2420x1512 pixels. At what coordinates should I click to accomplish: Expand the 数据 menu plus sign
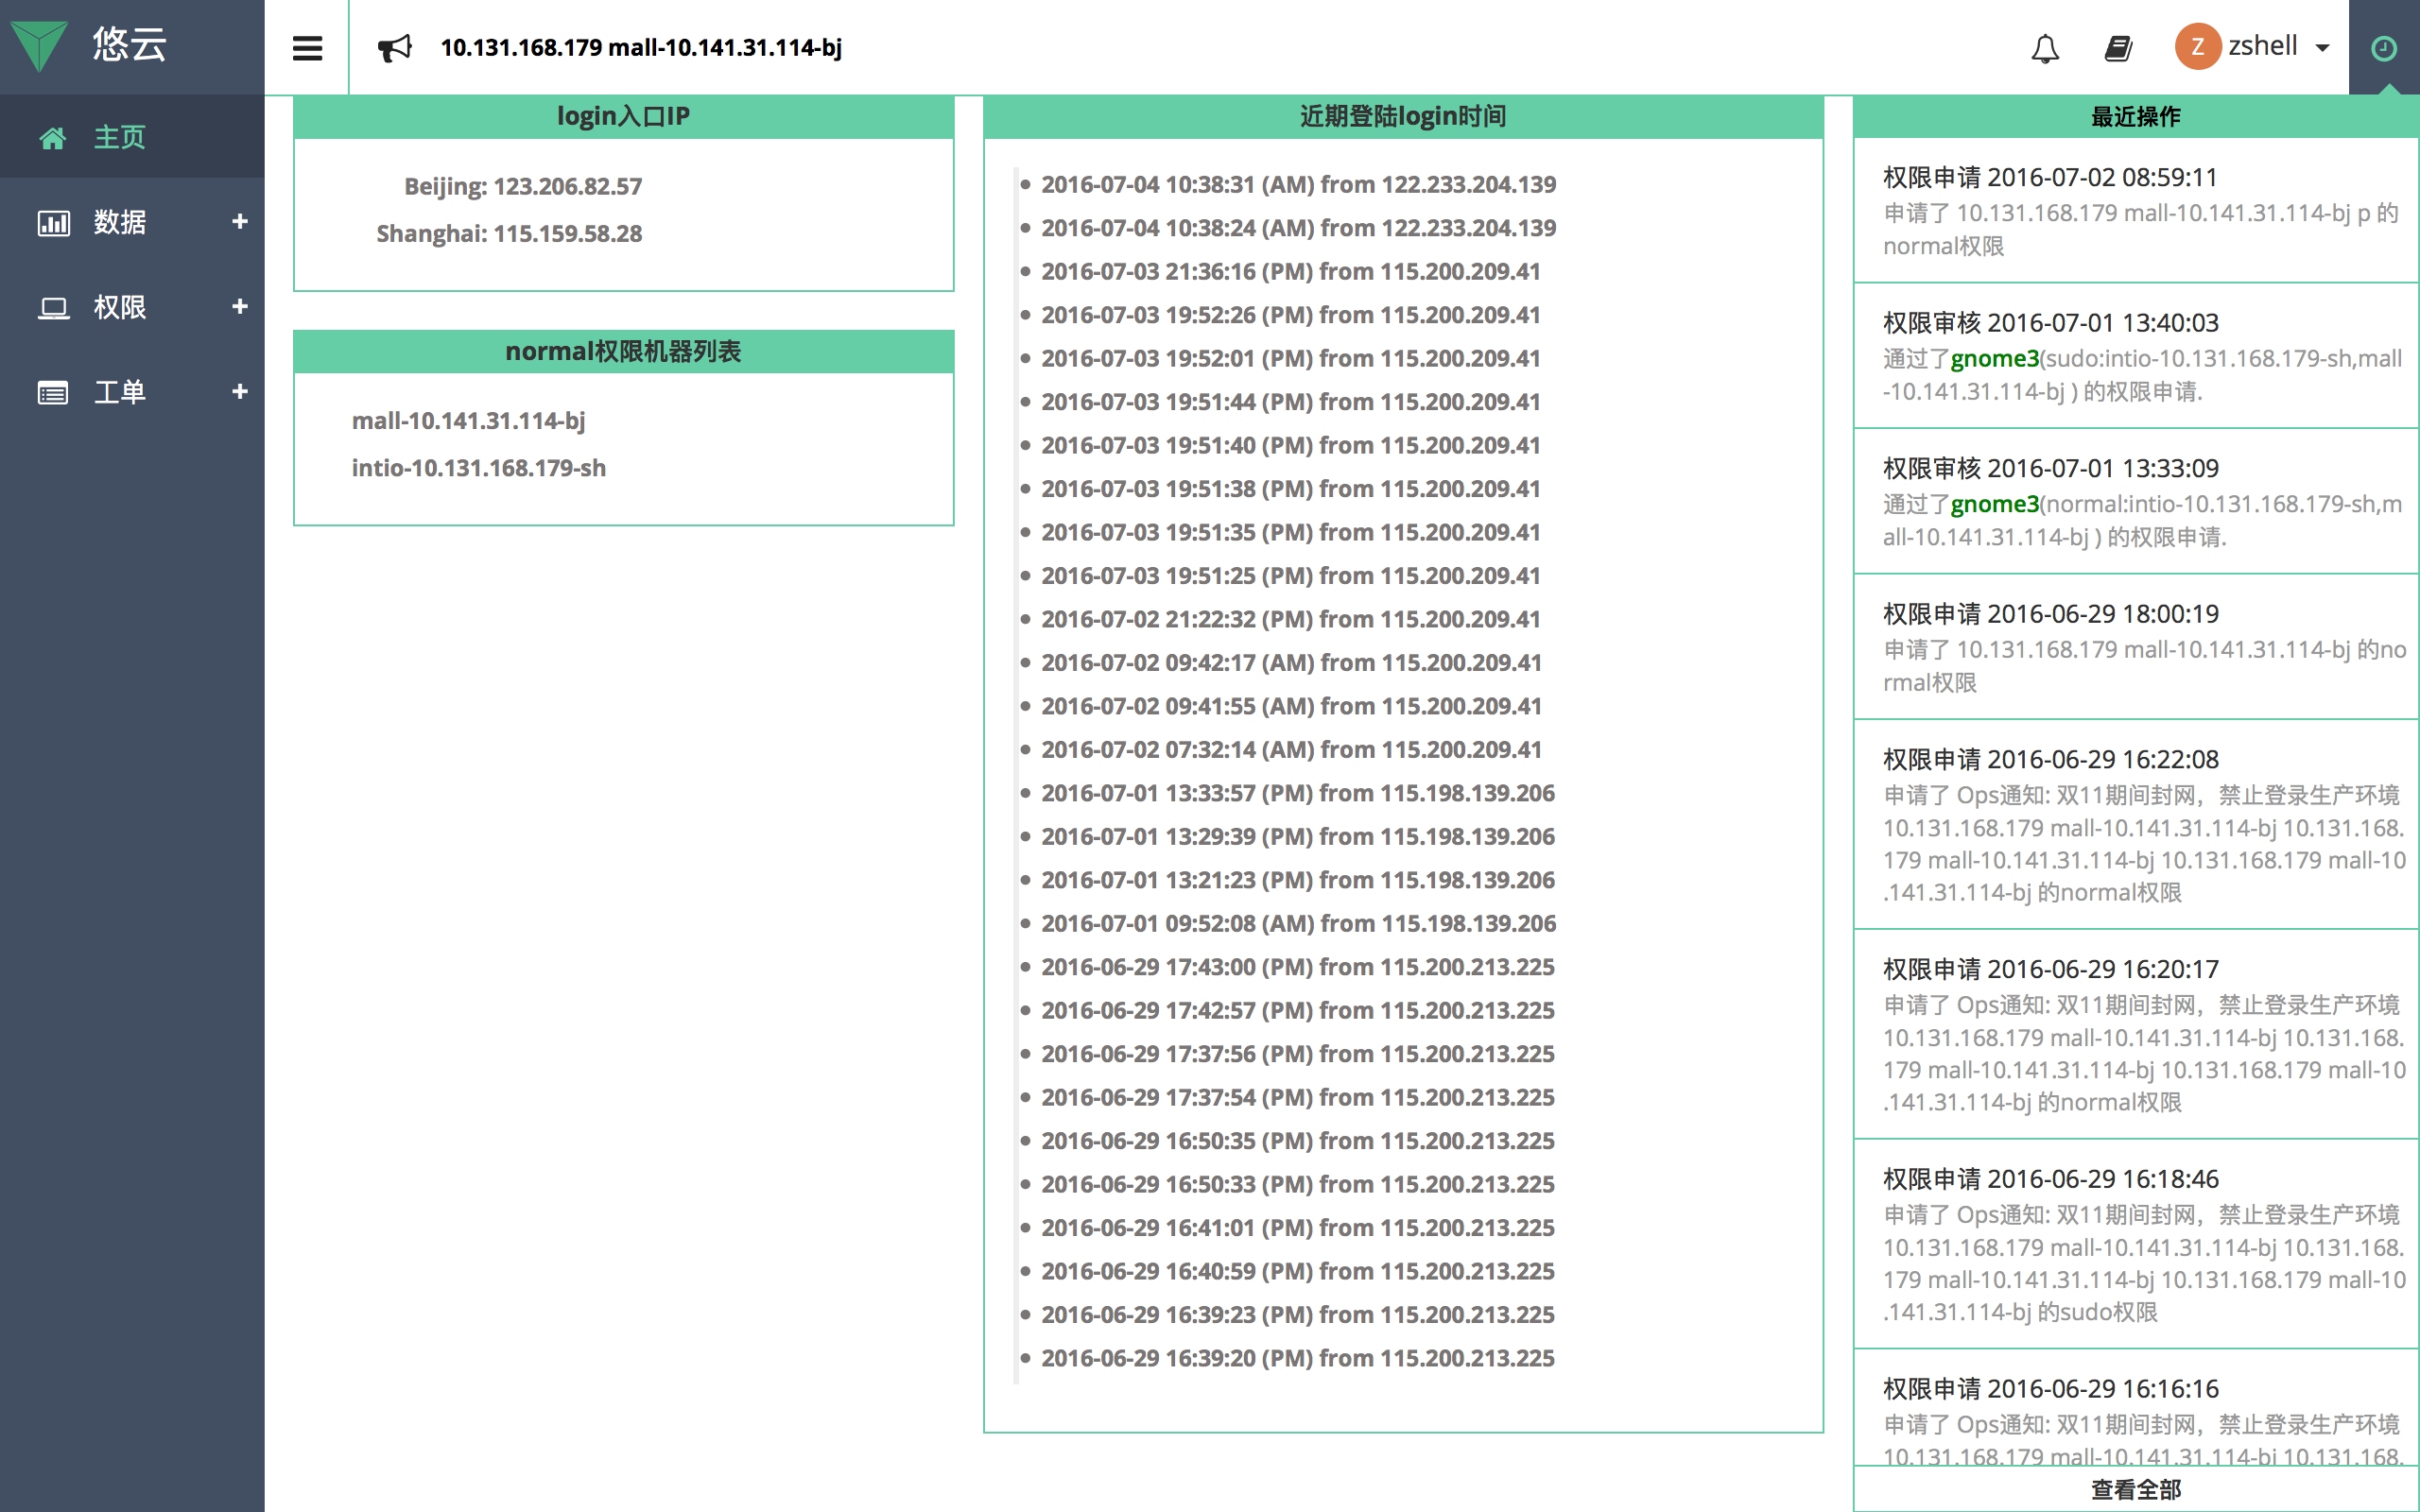[240, 221]
